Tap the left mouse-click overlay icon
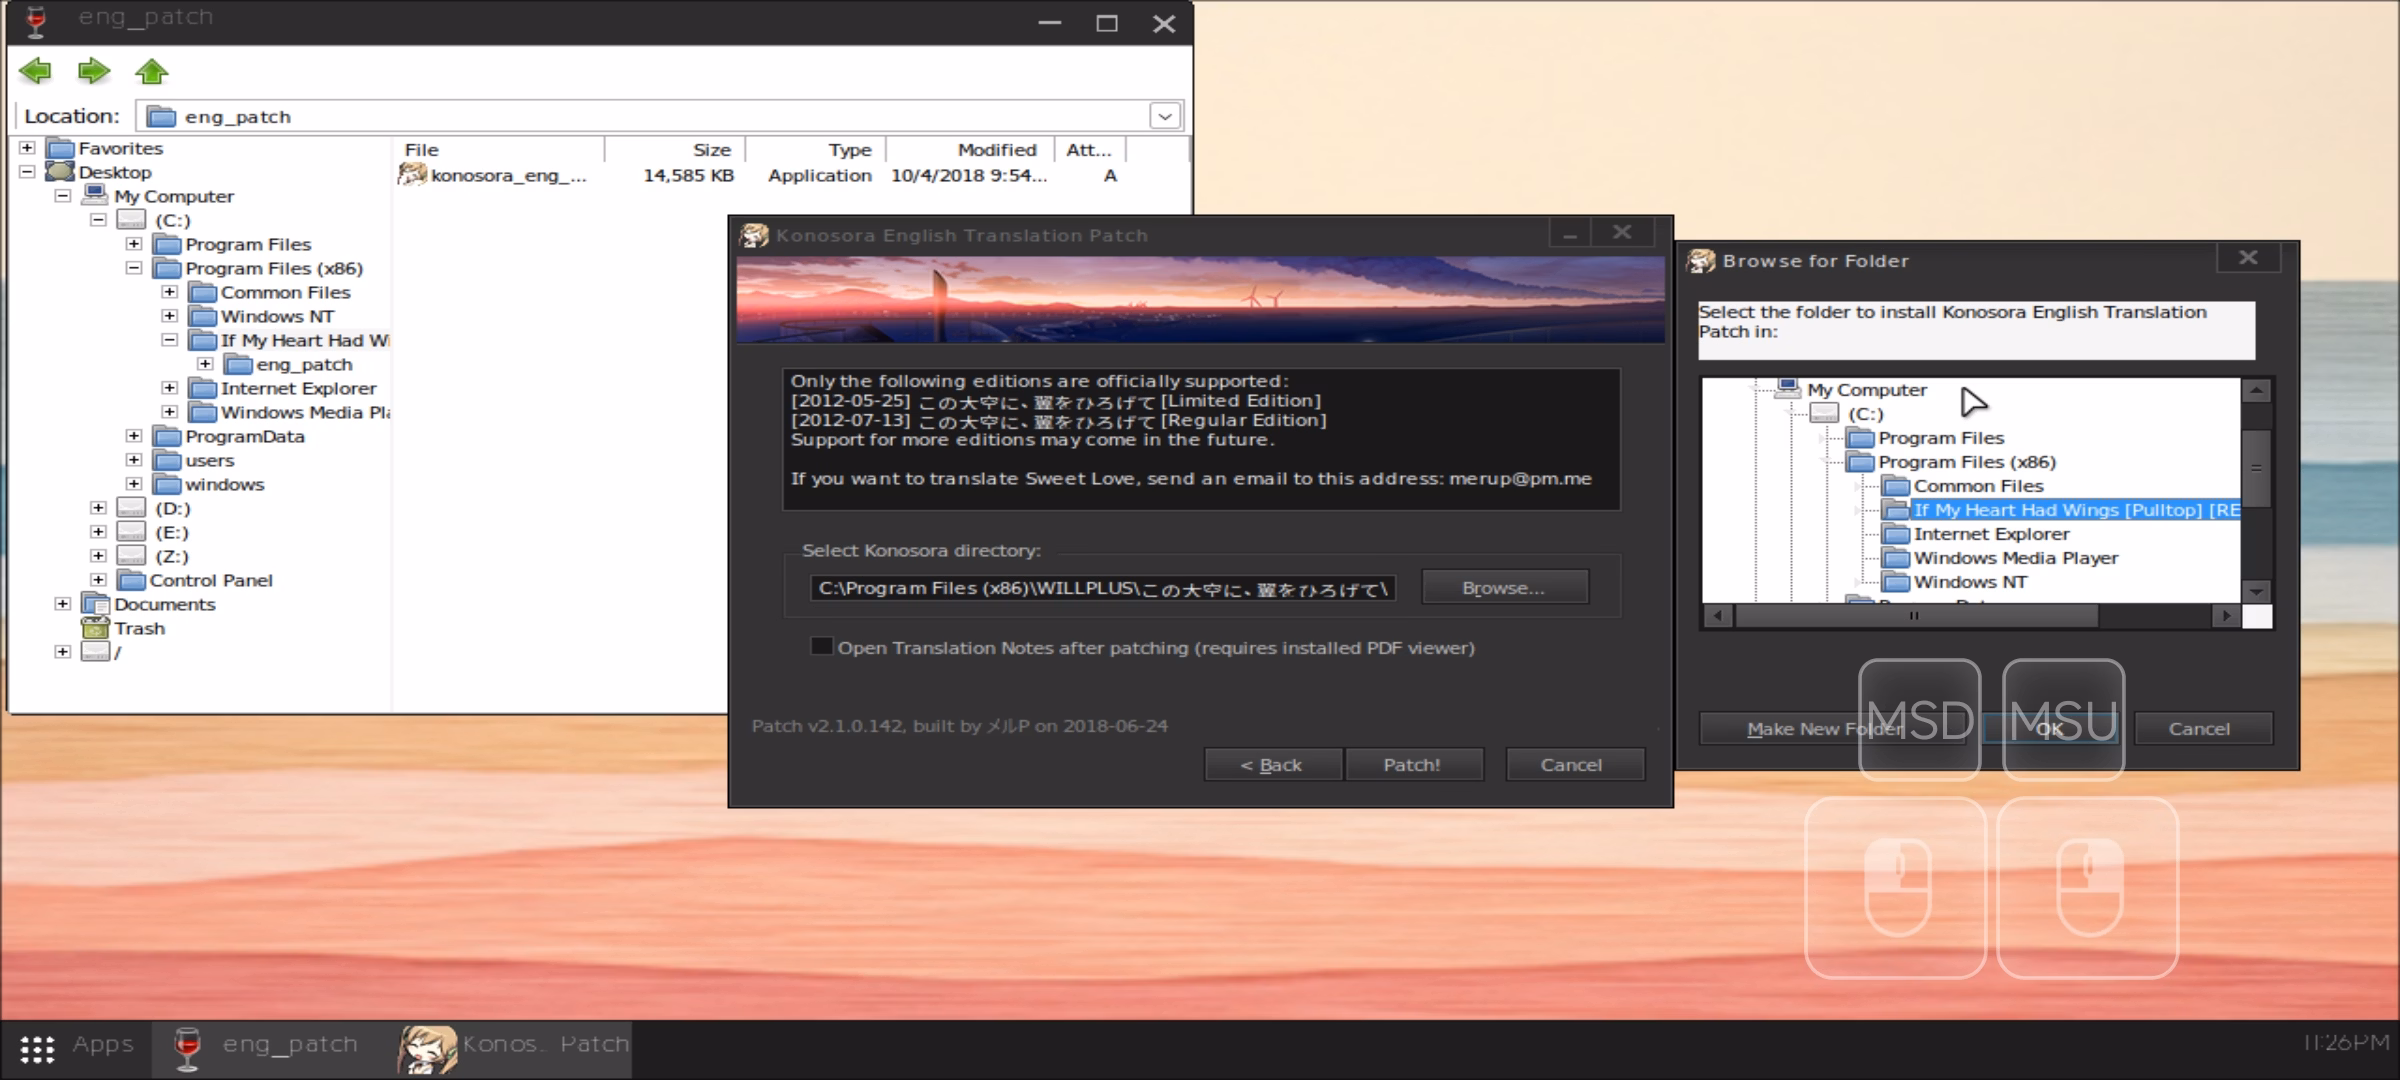Image resolution: width=2400 pixels, height=1080 pixels. coord(1895,888)
